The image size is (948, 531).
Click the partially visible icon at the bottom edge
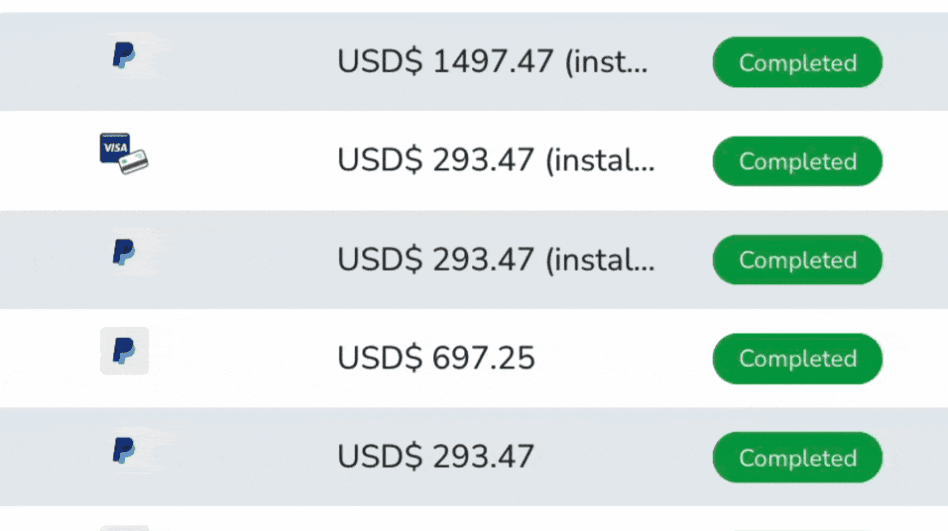click(x=124, y=528)
